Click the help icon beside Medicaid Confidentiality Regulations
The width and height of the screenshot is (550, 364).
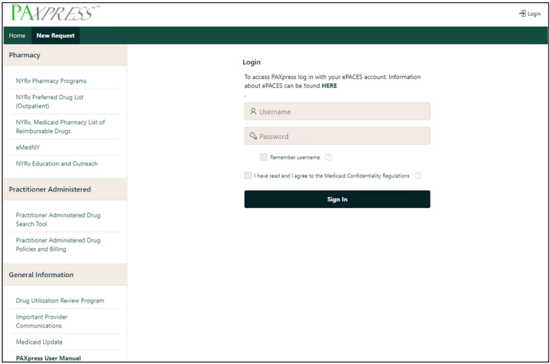pyautogui.click(x=418, y=176)
